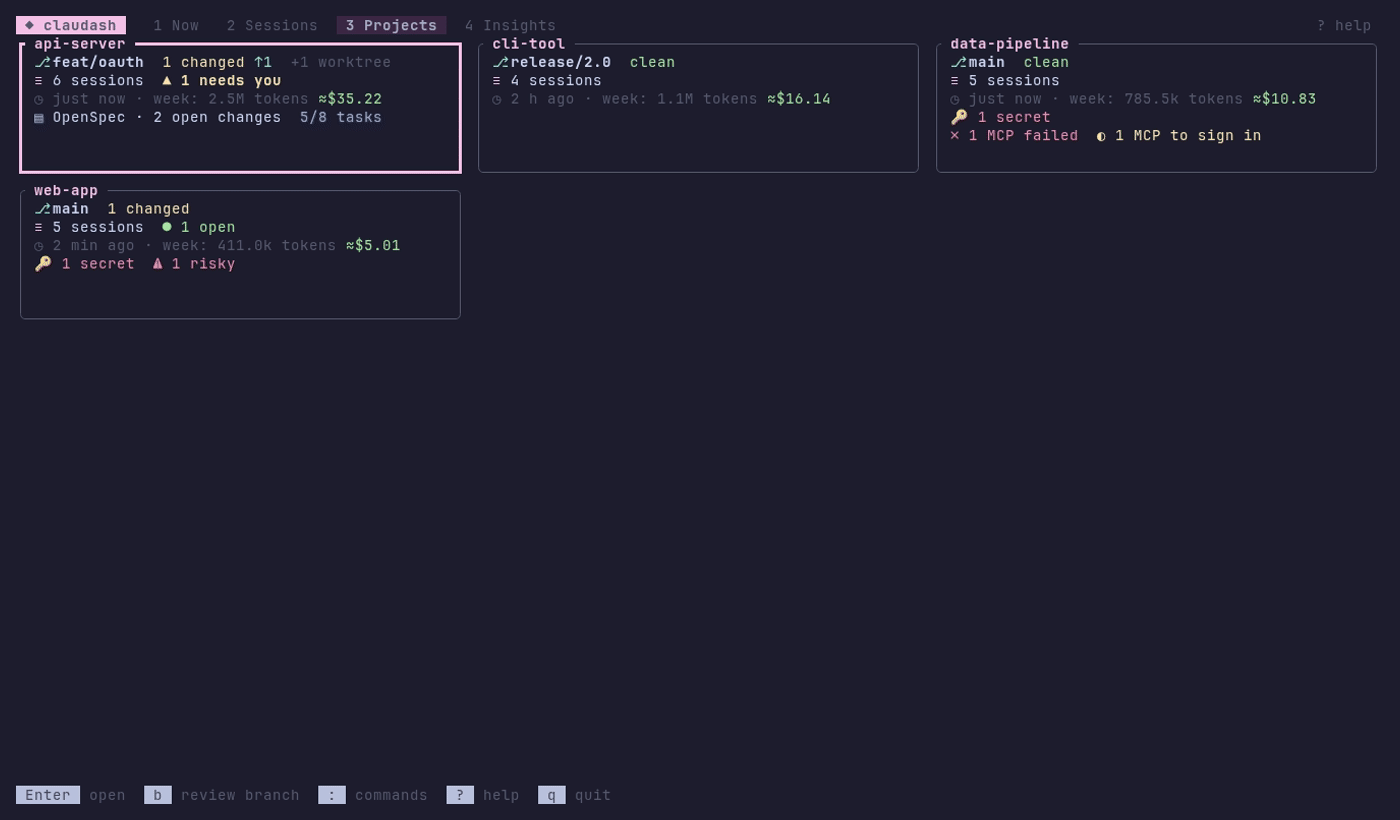Viewport: 1400px width, 820px height.
Task: Open the ? help link at top right
Action: (x=1344, y=26)
